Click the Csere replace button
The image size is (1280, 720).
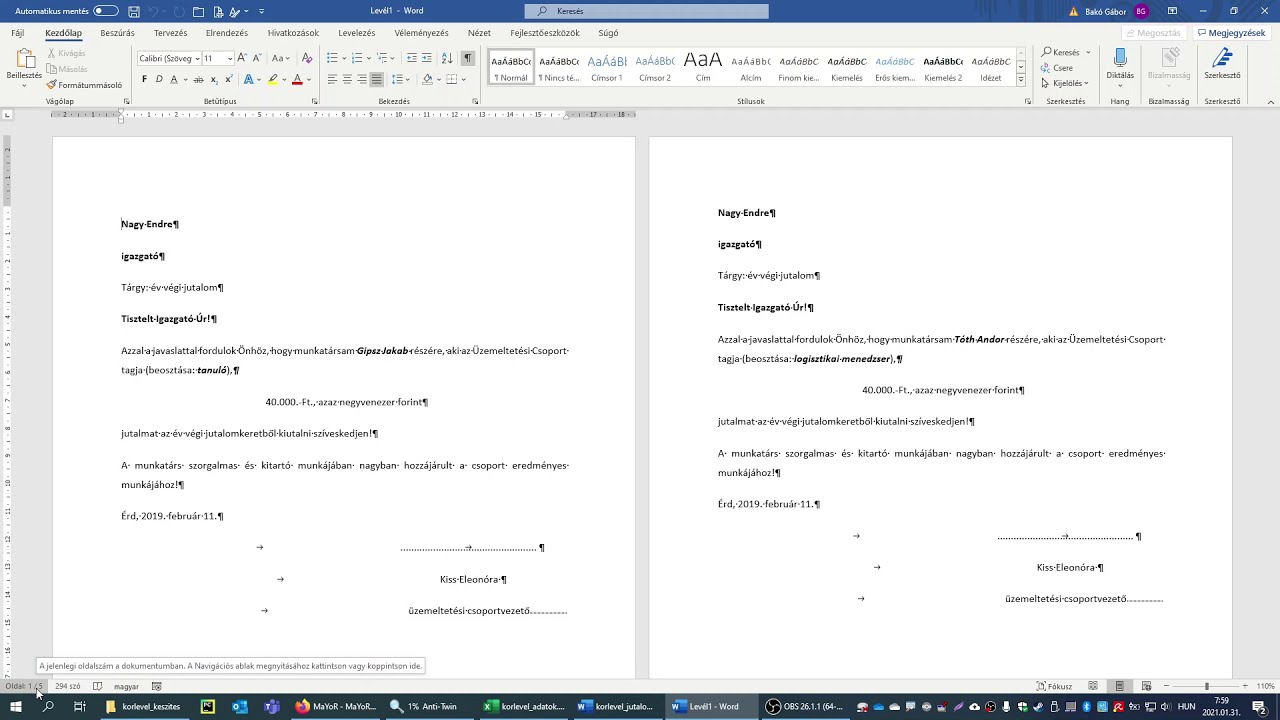[1058, 68]
